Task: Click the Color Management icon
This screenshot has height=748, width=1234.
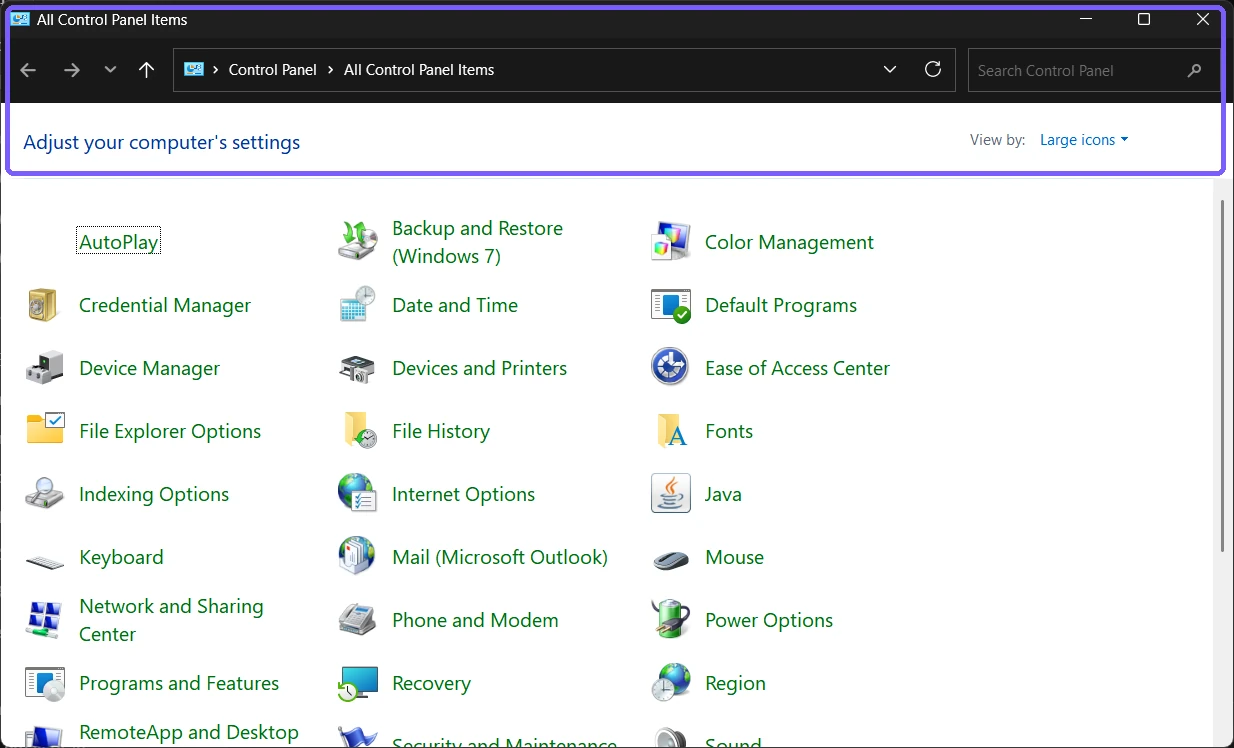Action: tap(670, 242)
